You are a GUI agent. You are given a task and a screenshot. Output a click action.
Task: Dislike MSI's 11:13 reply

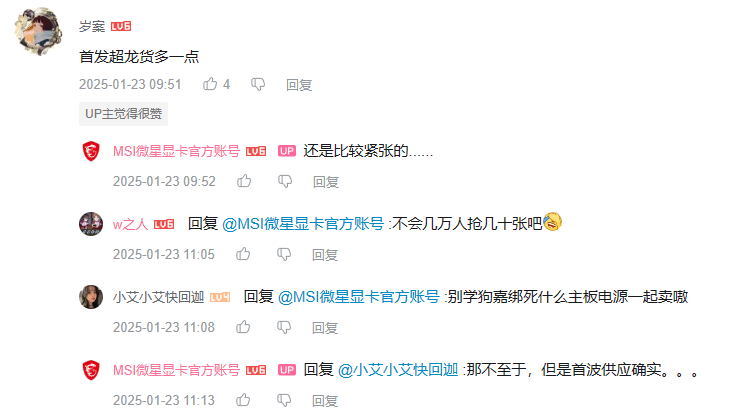pos(284,400)
